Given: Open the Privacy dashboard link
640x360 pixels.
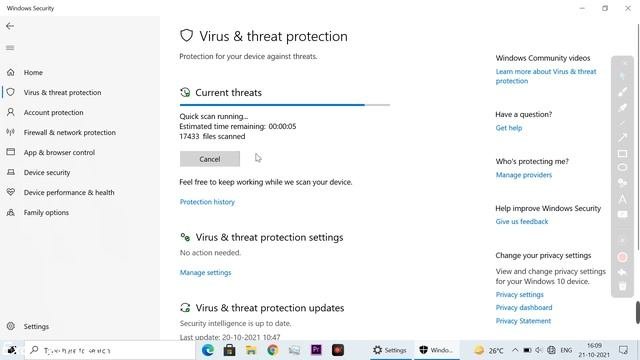Looking at the screenshot, I should (524, 307).
